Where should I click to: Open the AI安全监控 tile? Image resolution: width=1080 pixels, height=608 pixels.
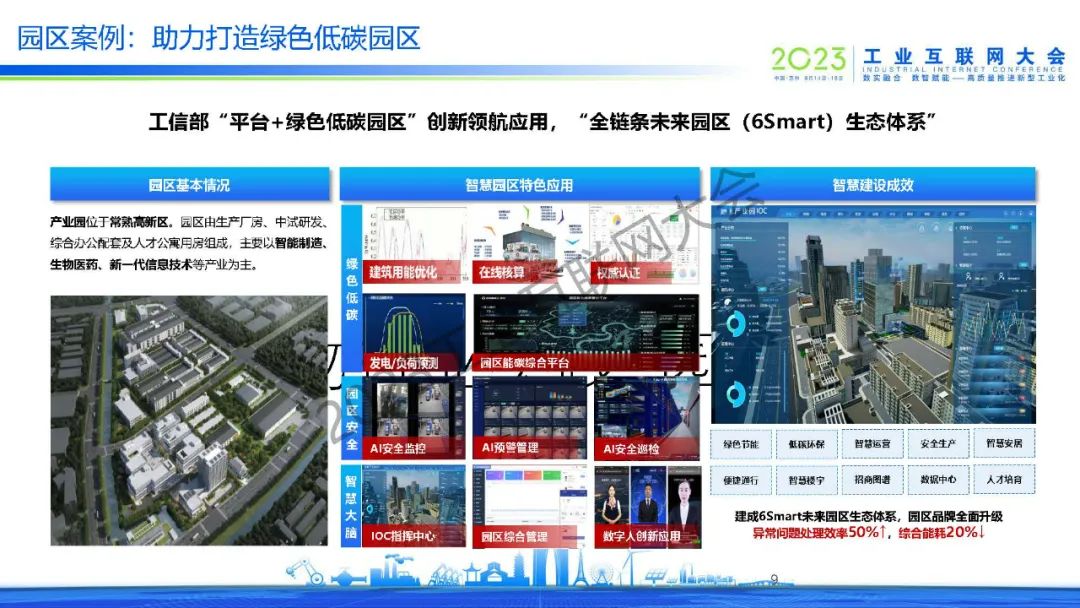415,418
